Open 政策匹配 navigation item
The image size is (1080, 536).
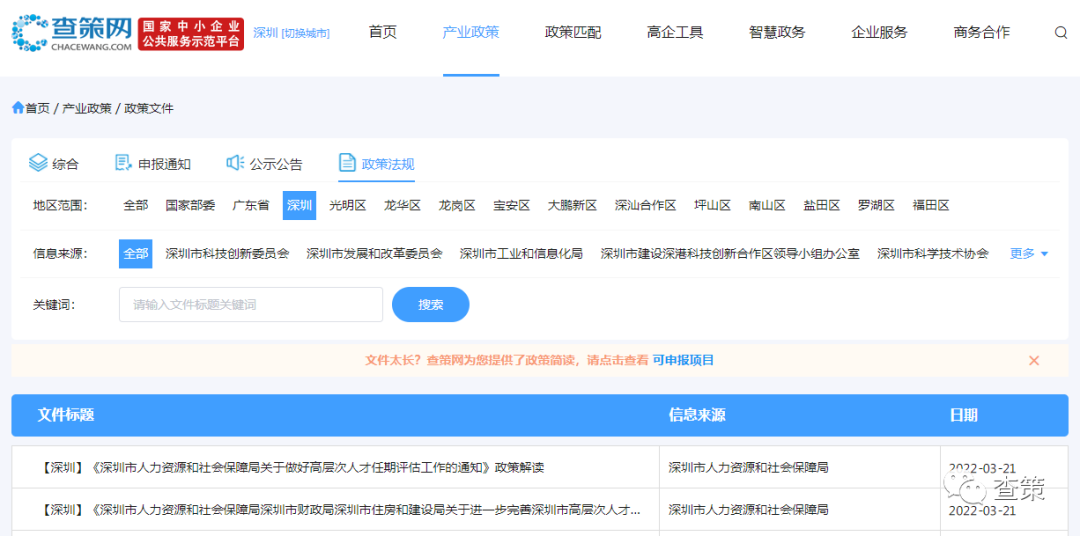pos(573,32)
